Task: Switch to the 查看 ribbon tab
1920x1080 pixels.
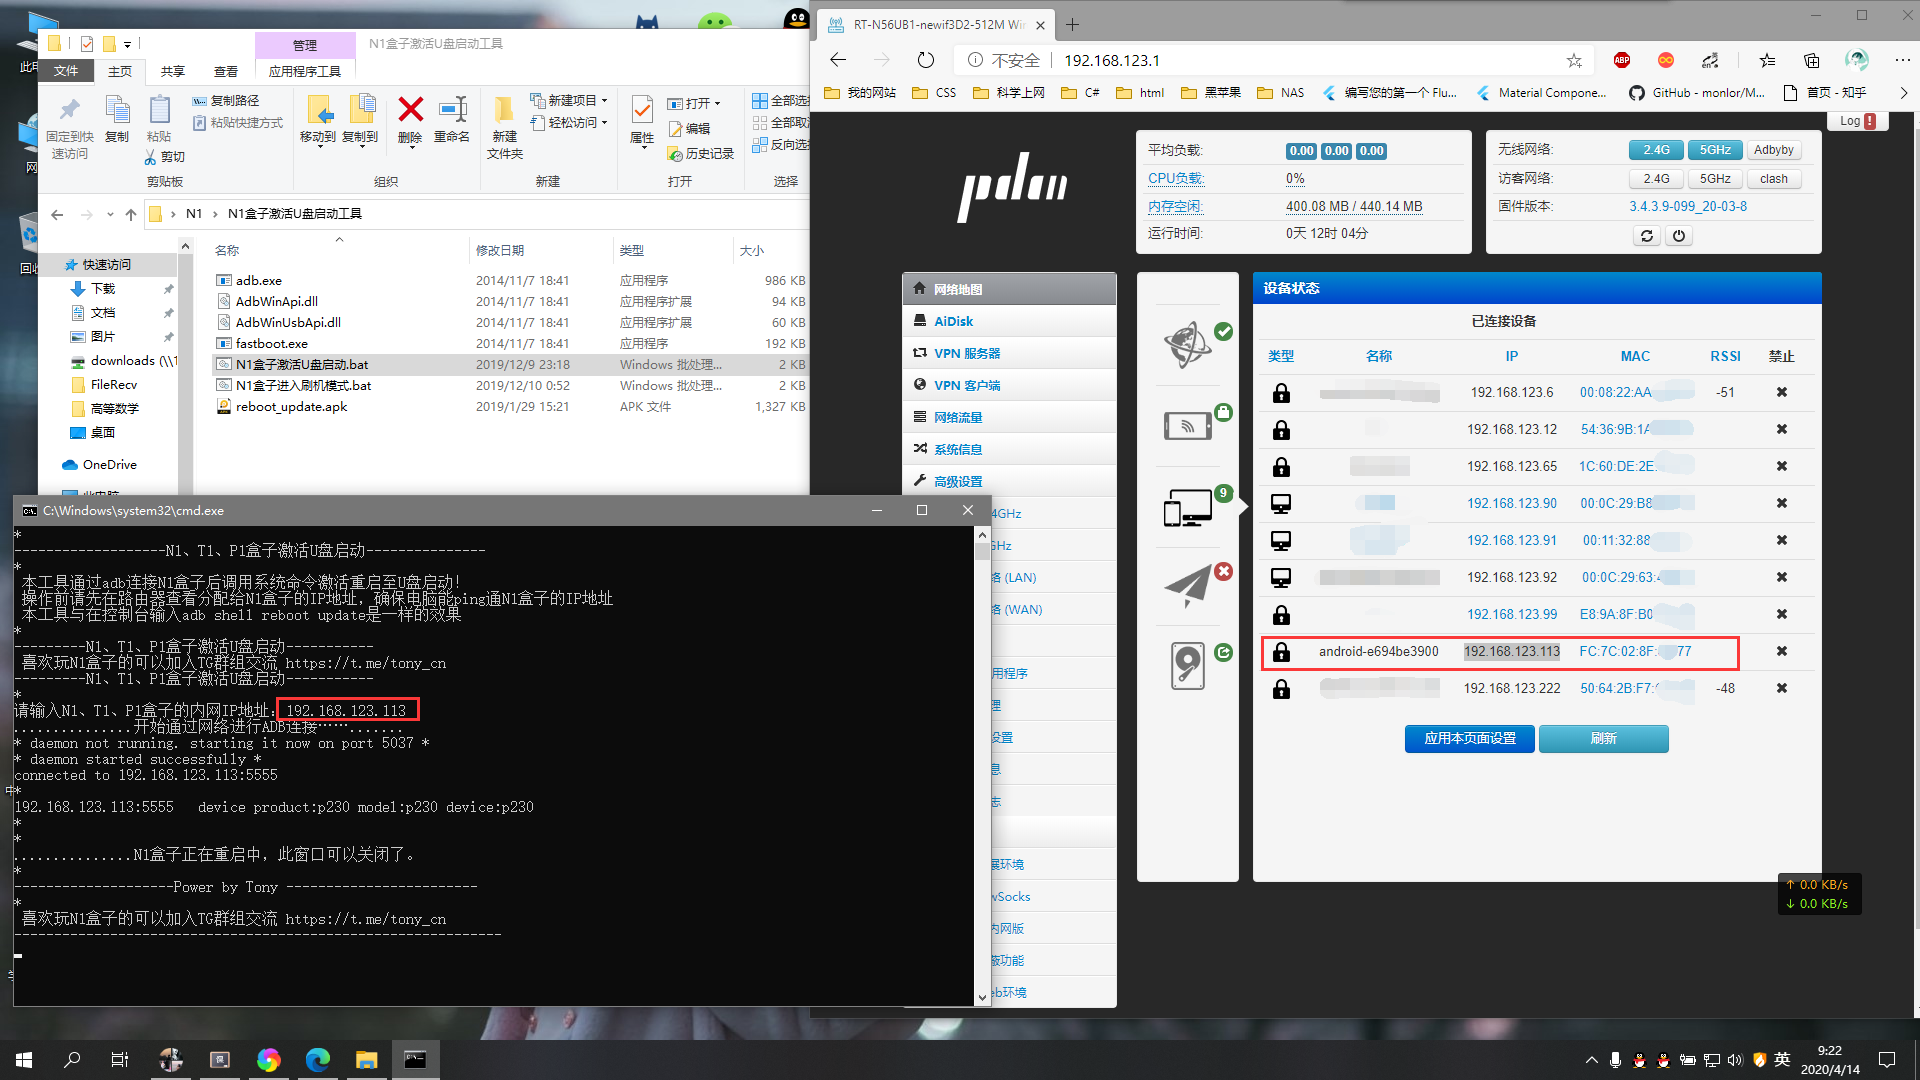Action: point(226,71)
